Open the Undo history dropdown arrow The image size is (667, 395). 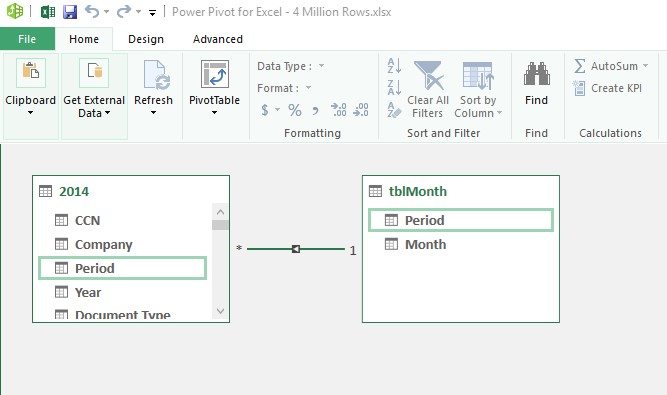pyautogui.click(x=106, y=12)
